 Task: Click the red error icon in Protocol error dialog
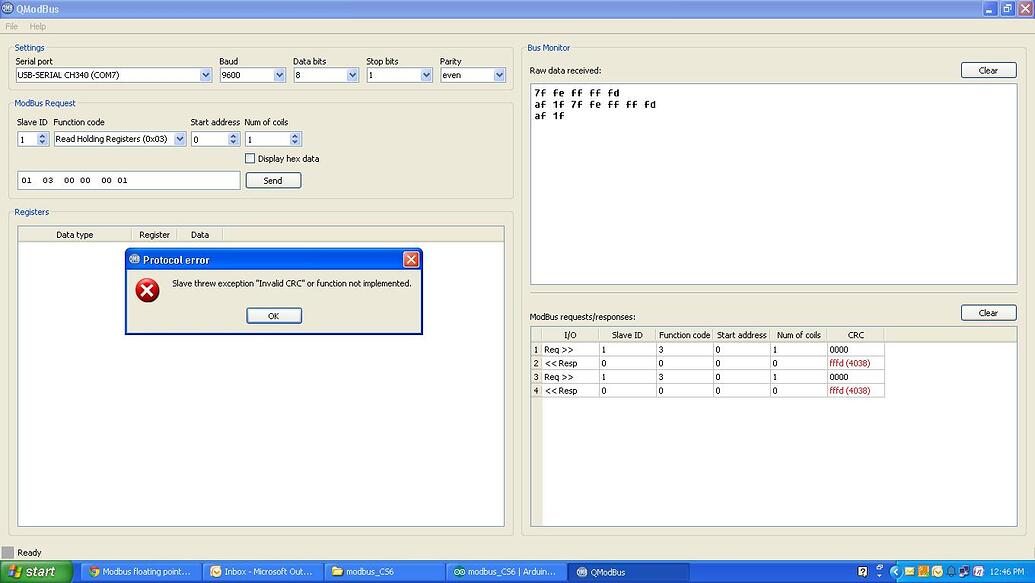click(x=147, y=290)
